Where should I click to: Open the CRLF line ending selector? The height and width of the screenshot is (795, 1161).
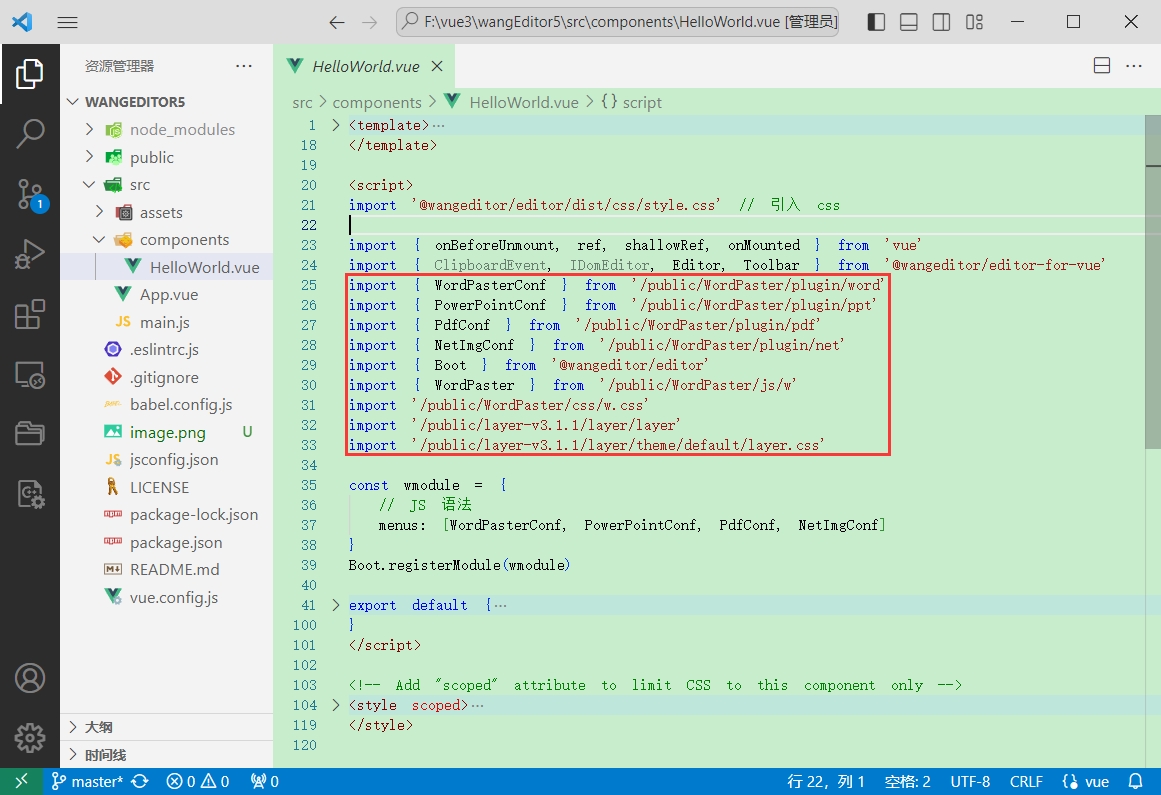coord(1026,781)
